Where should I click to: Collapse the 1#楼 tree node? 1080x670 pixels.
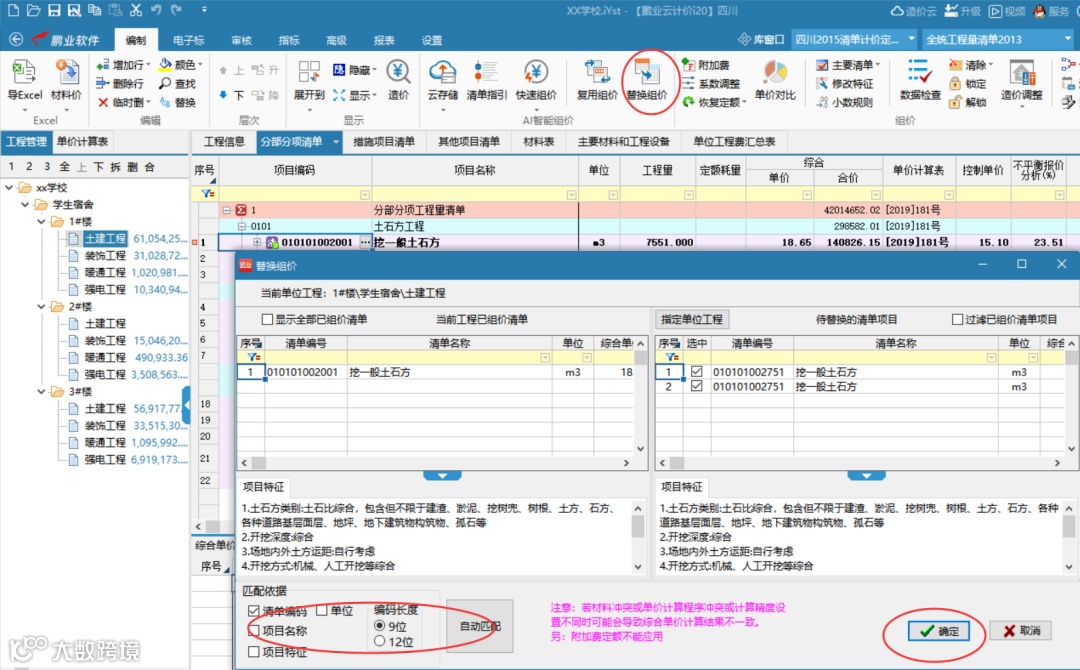coord(42,221)
